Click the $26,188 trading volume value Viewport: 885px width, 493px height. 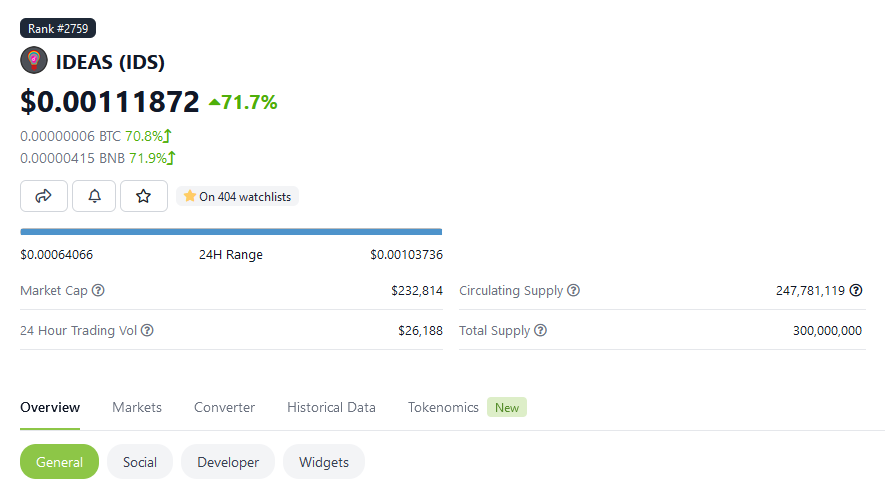(420, 331)
